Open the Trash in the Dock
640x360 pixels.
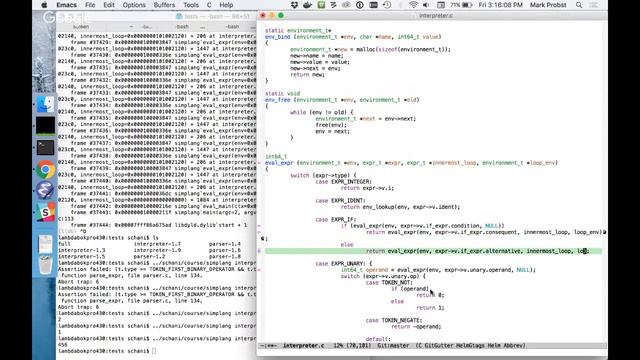(45, 265)
